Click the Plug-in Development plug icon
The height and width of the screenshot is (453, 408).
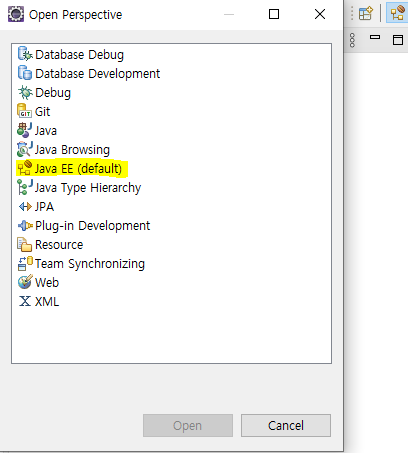pos(25,226)
